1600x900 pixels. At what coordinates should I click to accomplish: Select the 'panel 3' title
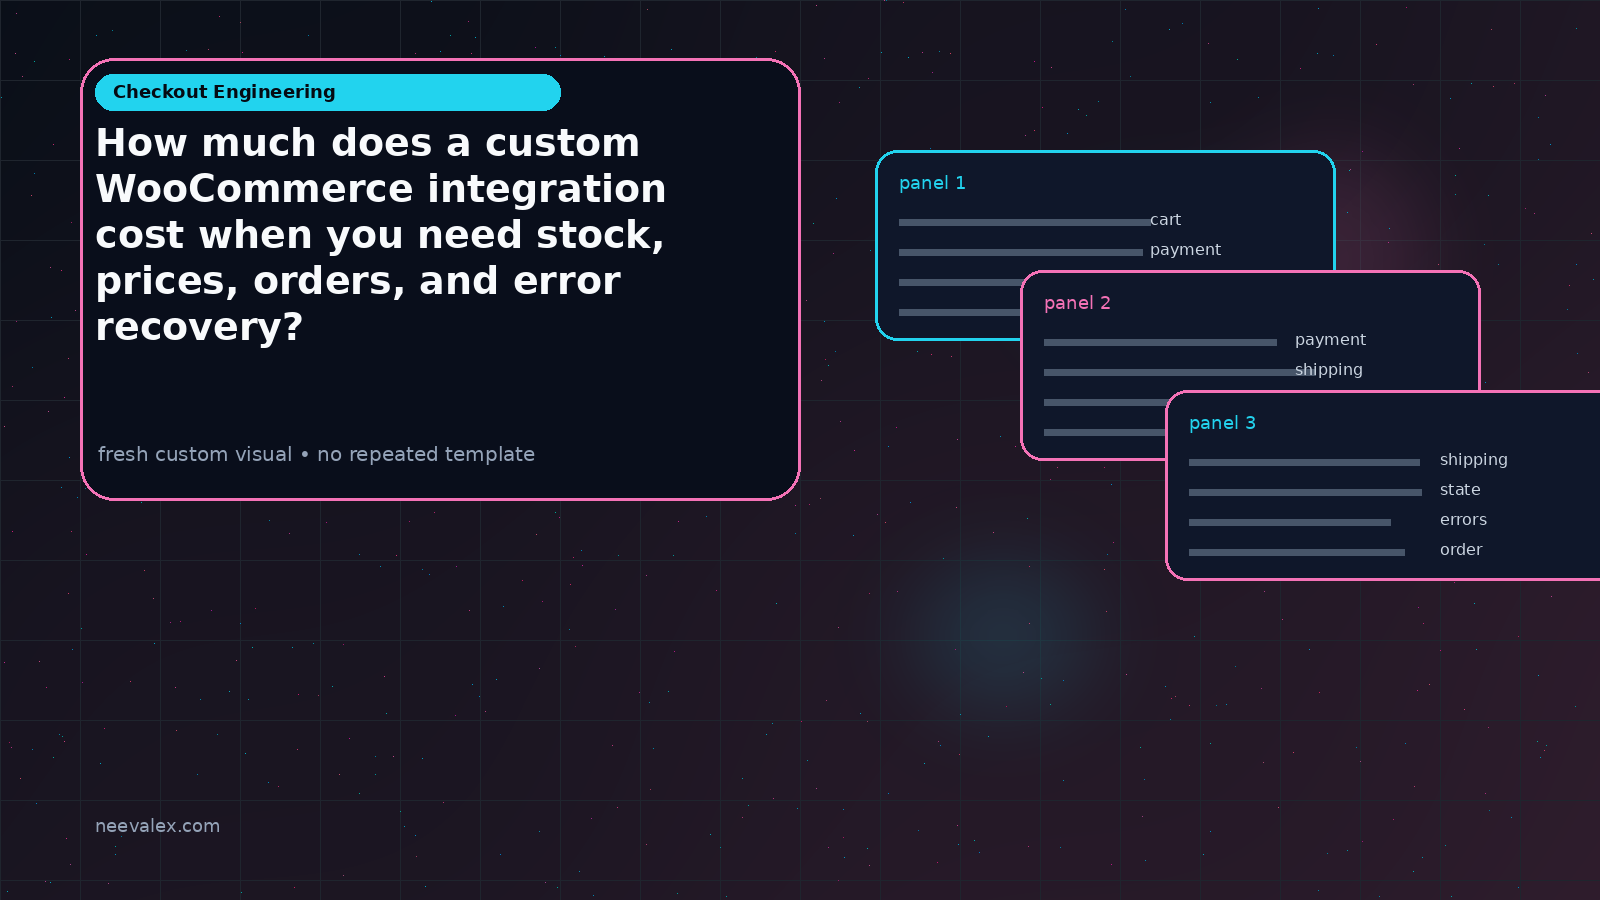tap(1222, 423)
